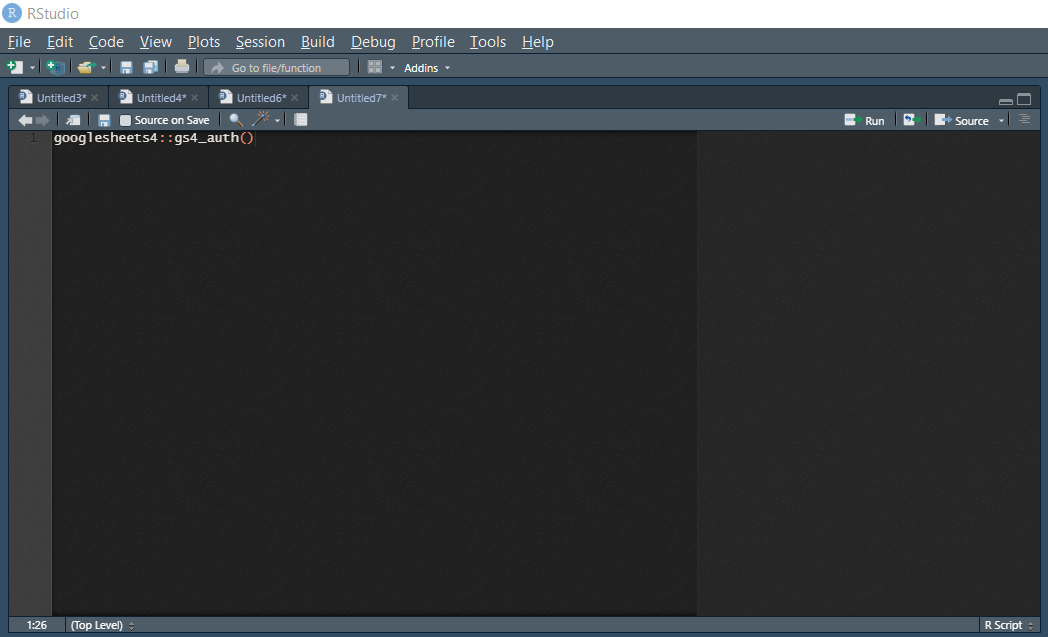Screen dimensions: 1048x637
Task: Open the Source options dropdown arrow
Action: pyautogui.click(x=1001, y=121)
